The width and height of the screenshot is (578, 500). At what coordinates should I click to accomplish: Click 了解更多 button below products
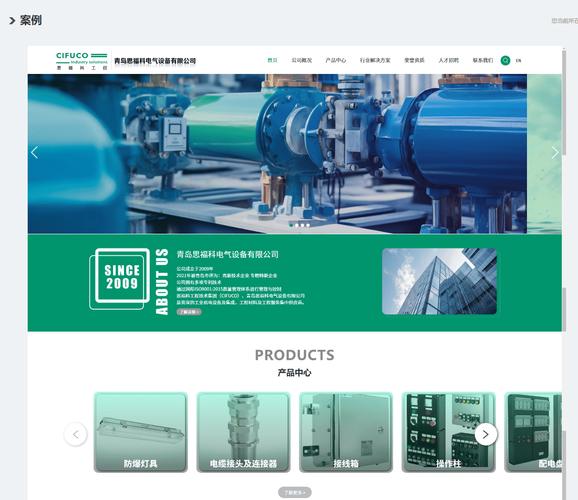pos(295,492)
